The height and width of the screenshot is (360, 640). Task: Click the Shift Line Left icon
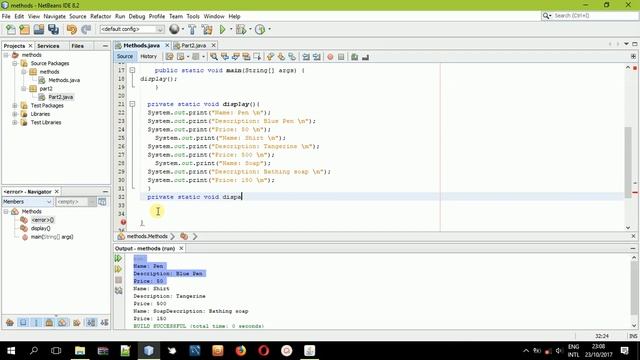tap(306, 57)
